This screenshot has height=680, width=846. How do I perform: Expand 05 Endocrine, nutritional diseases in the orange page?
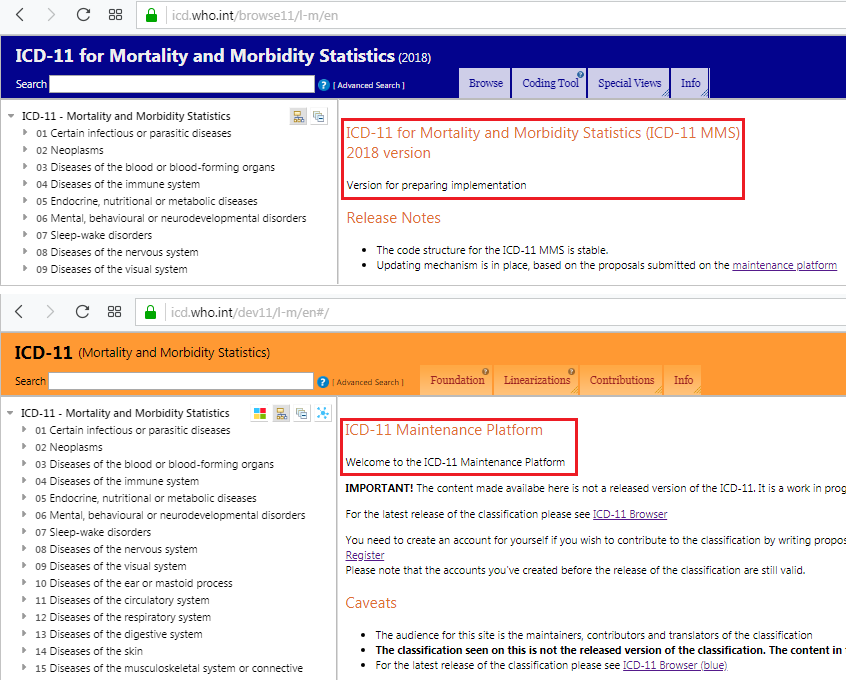point(24,498)
